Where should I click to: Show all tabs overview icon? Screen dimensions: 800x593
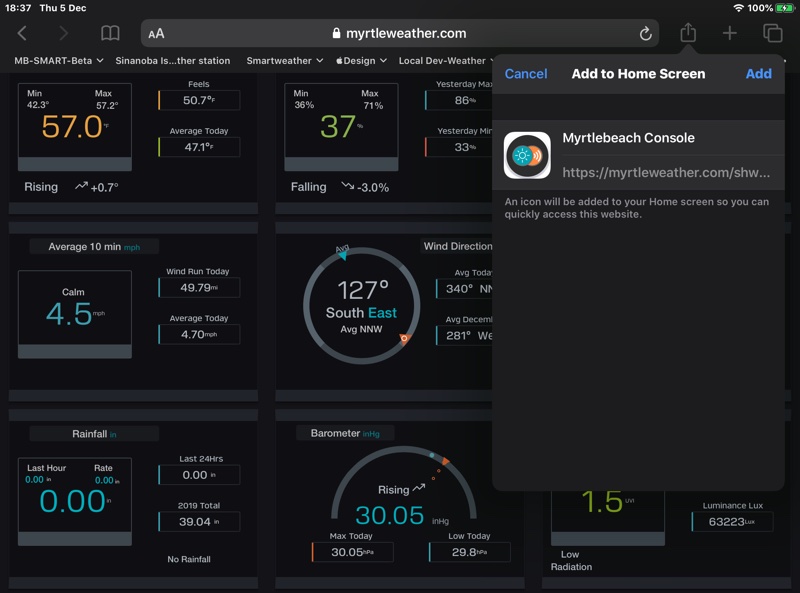tap(772, 33)
